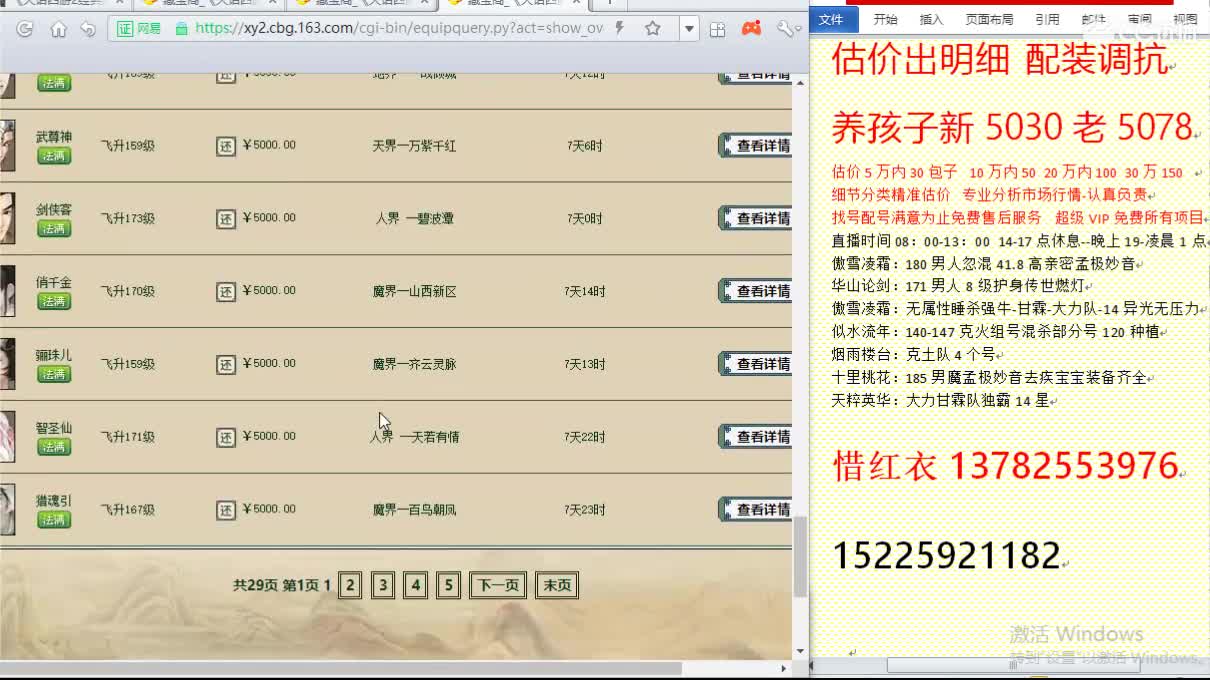The height and width of the screenshot is (680, 1210).
Task: Open 武尊神 character avatar thumbnail
Action: click(7, 146)
